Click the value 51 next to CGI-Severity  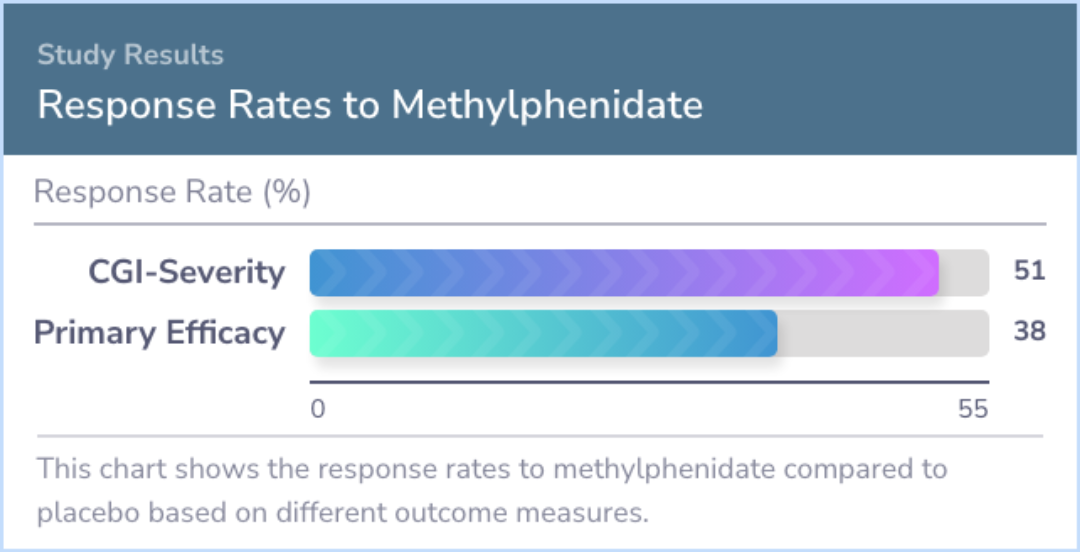1030,272
